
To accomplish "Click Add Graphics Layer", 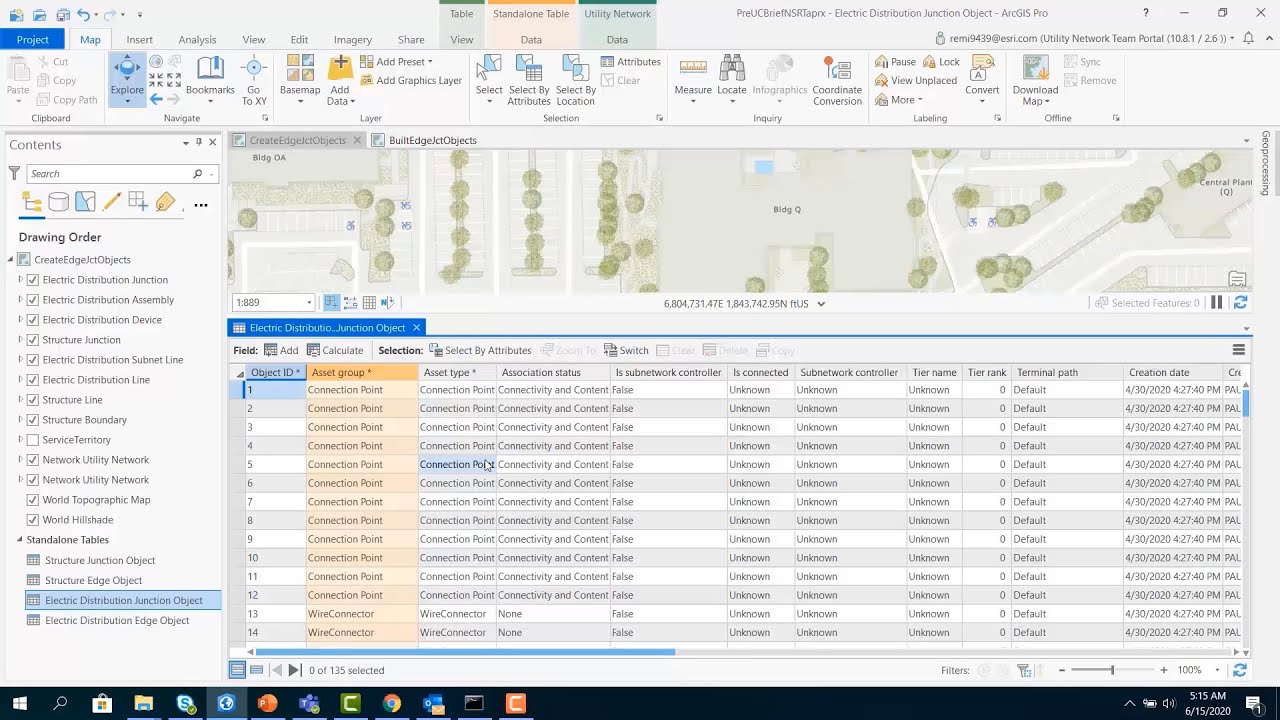I will [x=410, y=81].
